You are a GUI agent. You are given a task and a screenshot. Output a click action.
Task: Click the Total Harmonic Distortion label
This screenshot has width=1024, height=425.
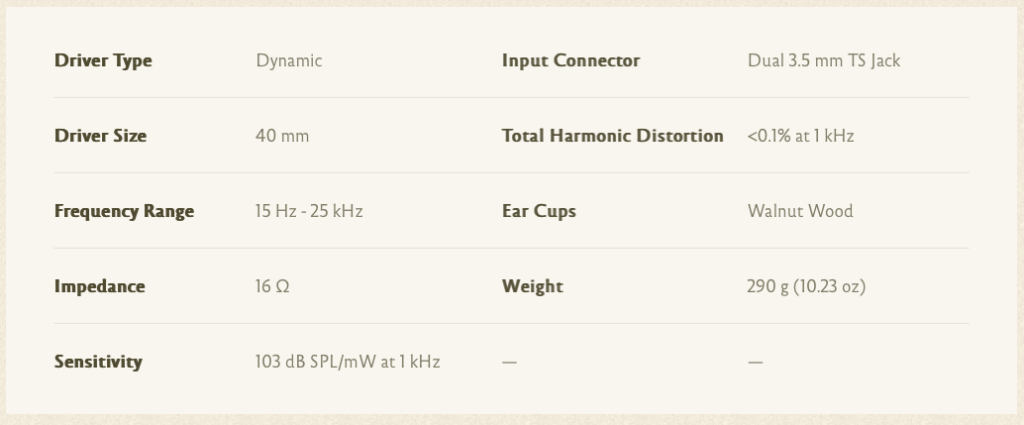612,135
